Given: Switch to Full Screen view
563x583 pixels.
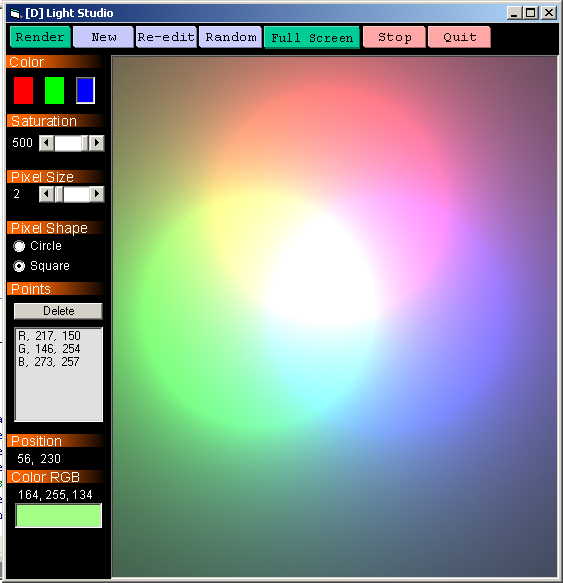Looking at the screenshot, I should tap(312, 37).
